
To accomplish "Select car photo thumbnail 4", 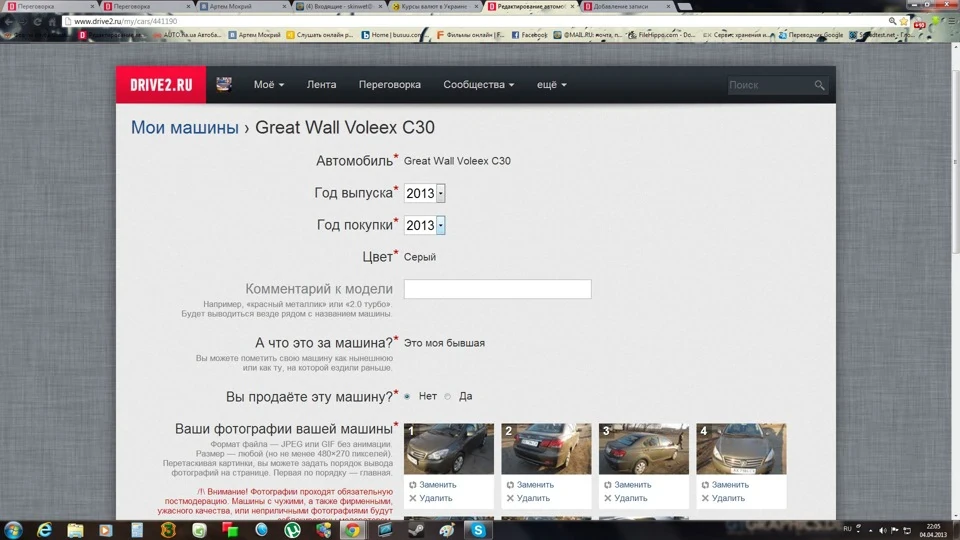I will (x=741, y=449).
